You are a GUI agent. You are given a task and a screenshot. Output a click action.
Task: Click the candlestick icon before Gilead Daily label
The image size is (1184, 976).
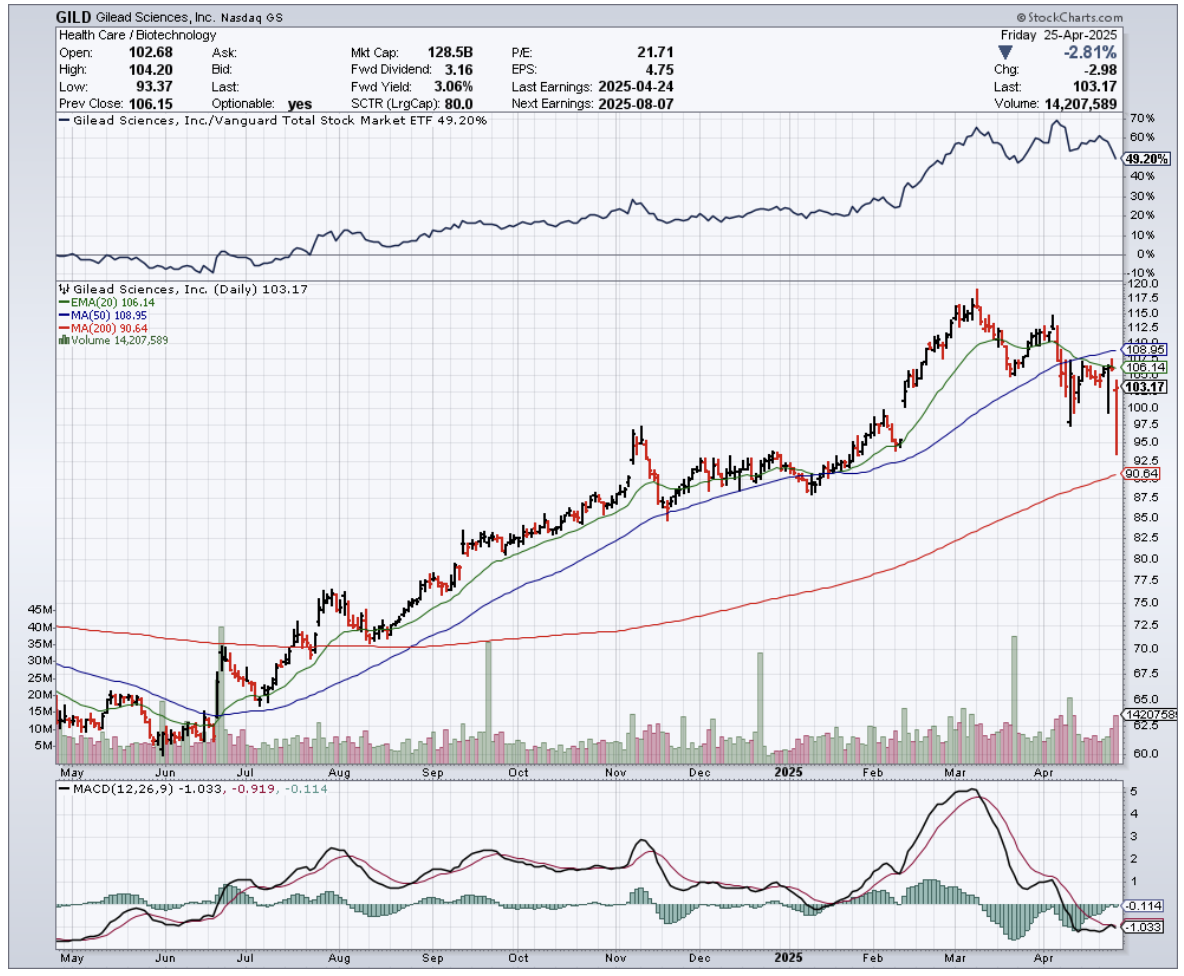pyautogui.click(x=64, y=288)
